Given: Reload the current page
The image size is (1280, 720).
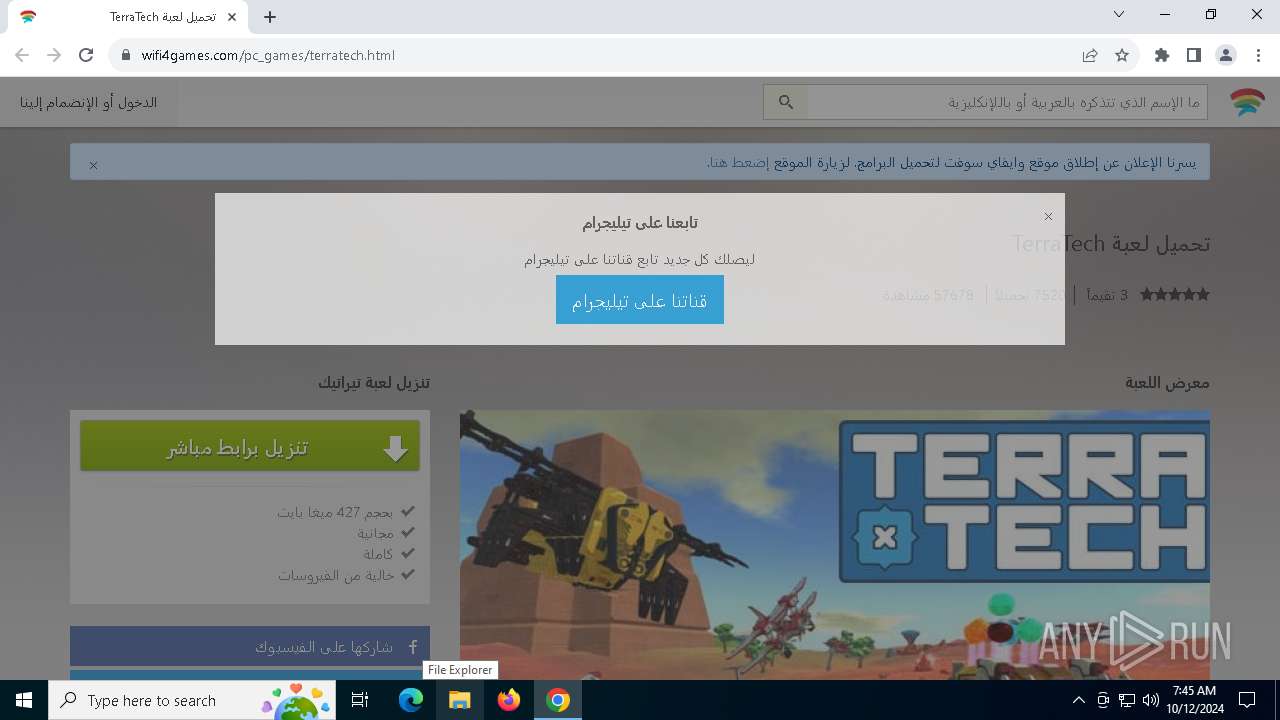Looking at the screenshot, I should (x=86, y=55).
